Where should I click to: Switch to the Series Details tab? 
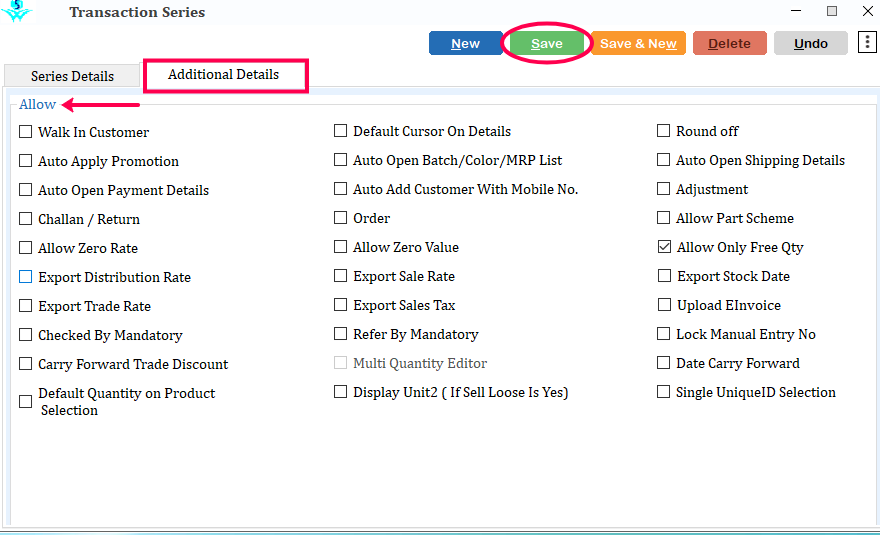[72, 76]
